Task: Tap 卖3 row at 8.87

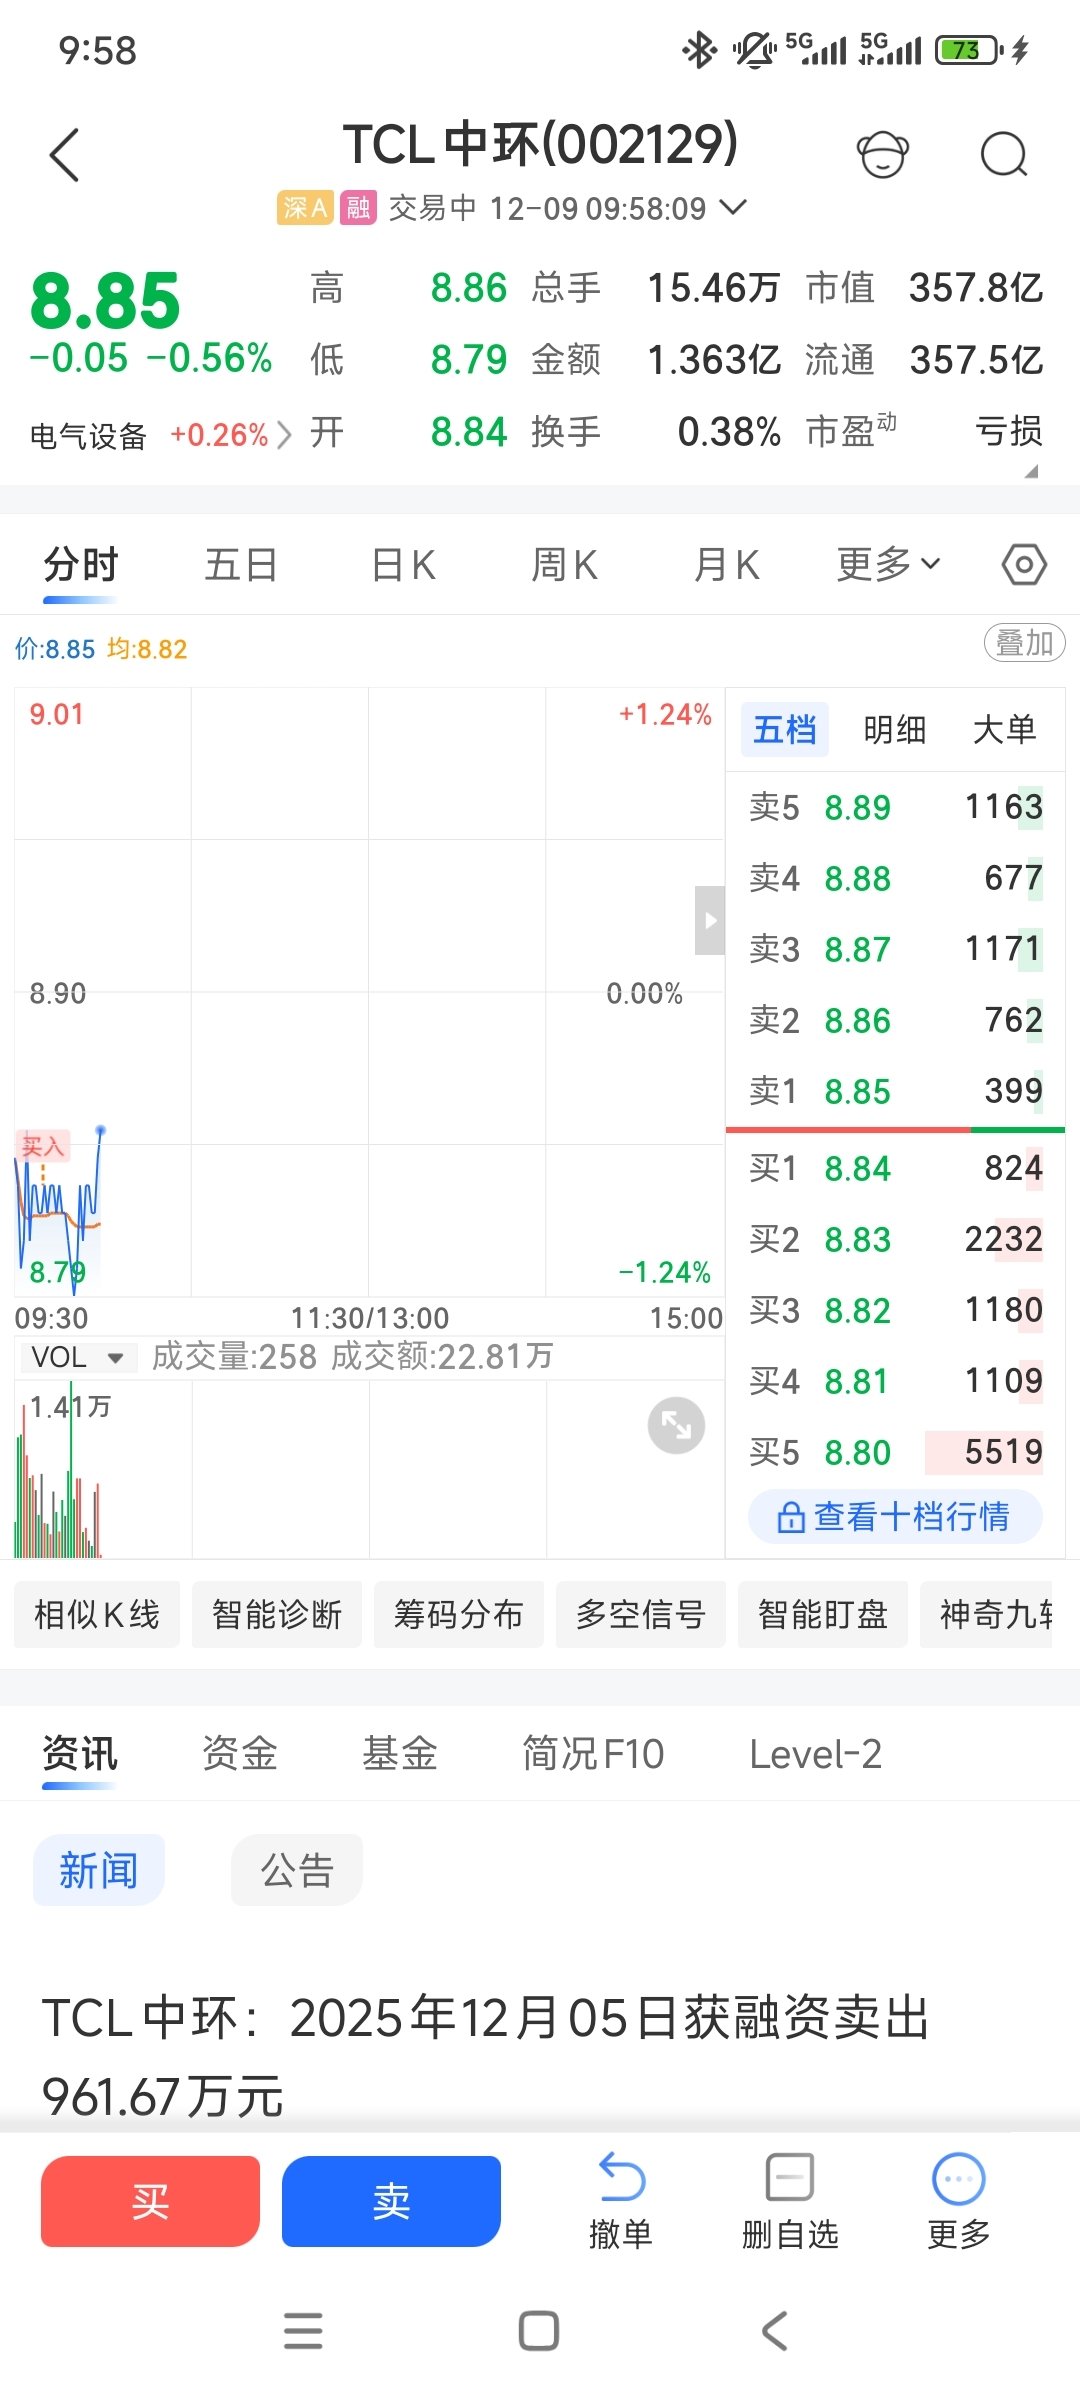Action: click(x=896, y=949)
